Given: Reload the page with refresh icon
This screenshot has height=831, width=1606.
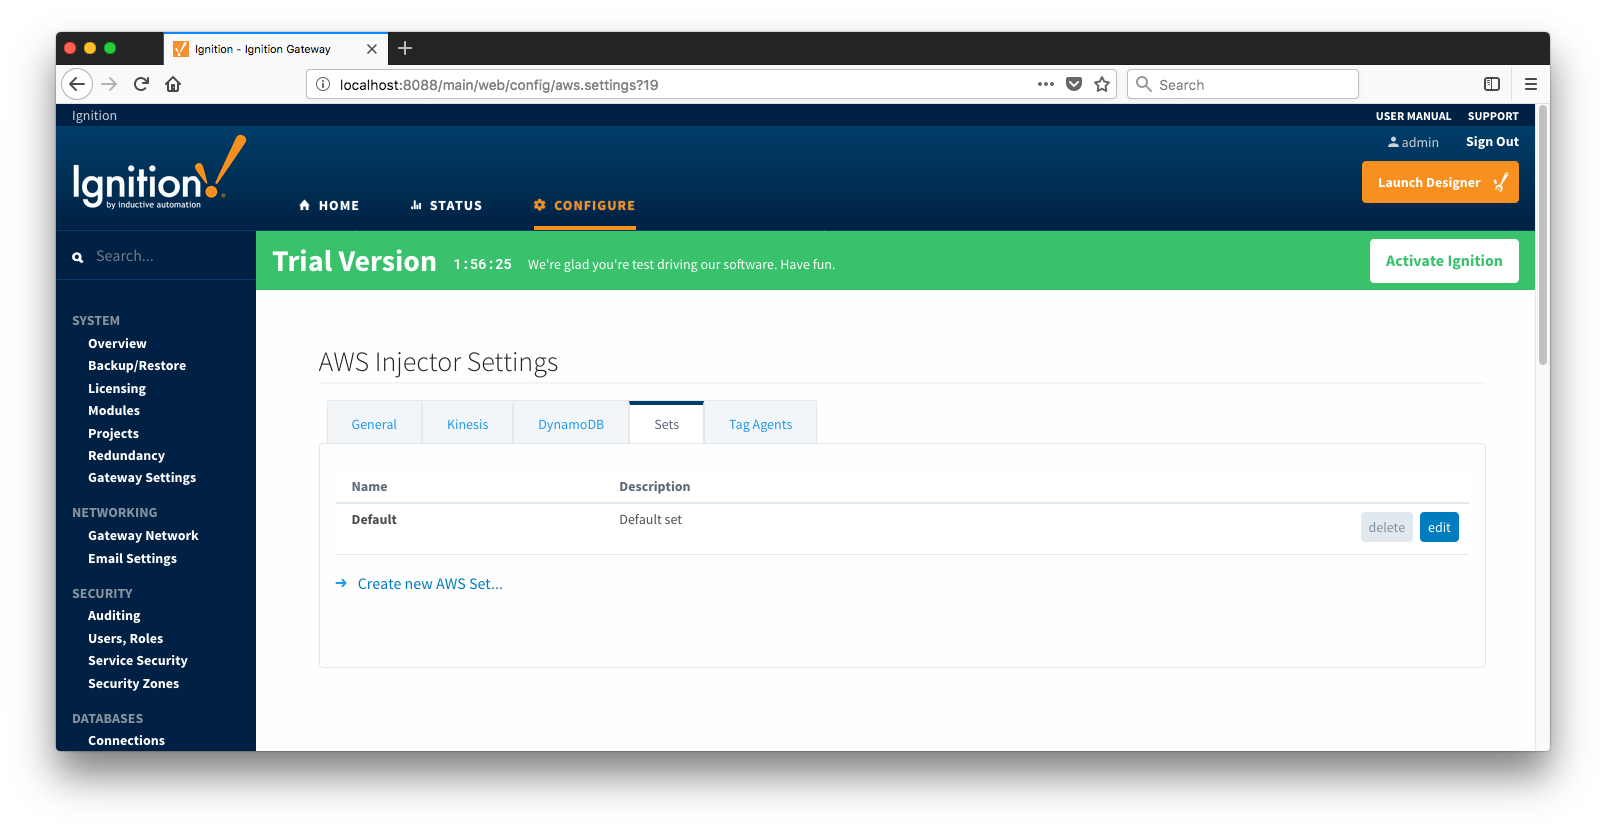Looking at the screenshot, I should 141,84.
